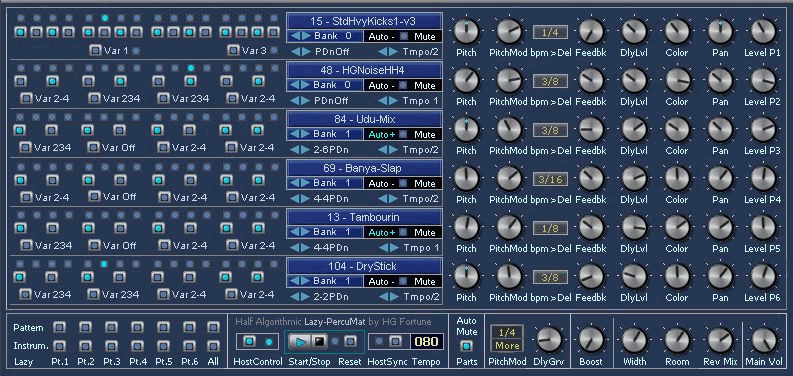This screenshot has width=793, height=376.
Task: Toggle Auto + on the Tambourin row
Action: pyautogui.click(x=381, y=233)
